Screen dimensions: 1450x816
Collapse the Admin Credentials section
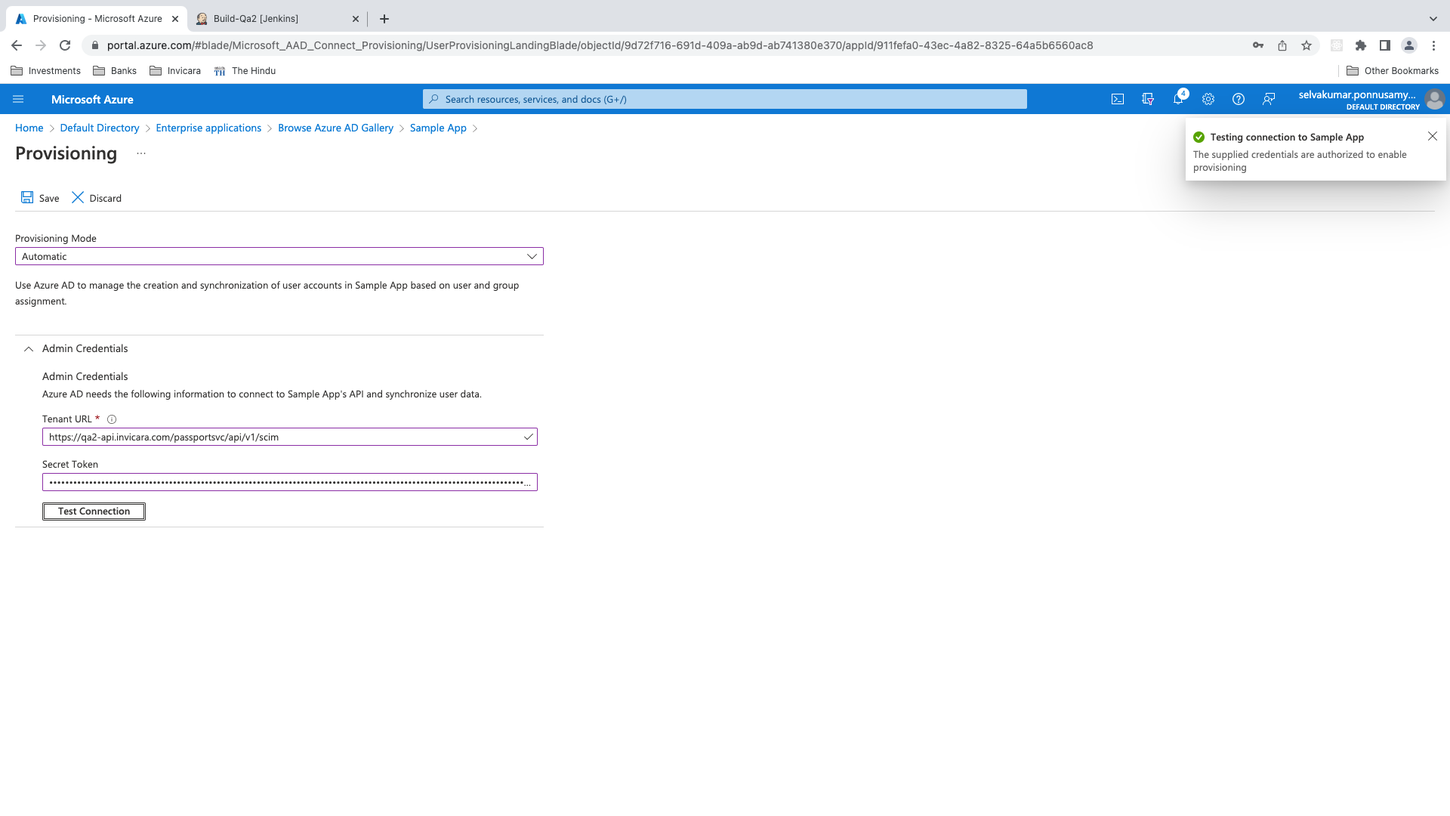coord(28,349)
